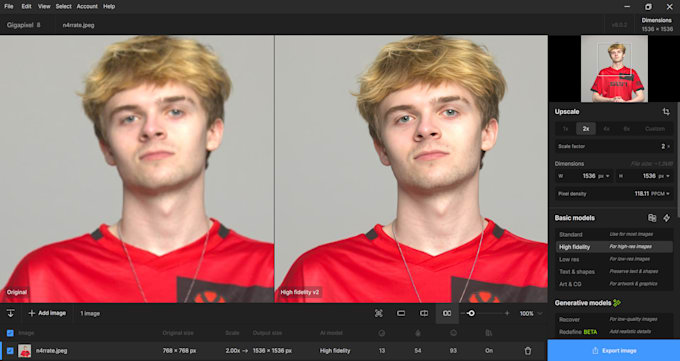Image resolution: width=680 pixels, height=361 pixels.
Task: Choose the Recover generative model
Action: (614, 319)
